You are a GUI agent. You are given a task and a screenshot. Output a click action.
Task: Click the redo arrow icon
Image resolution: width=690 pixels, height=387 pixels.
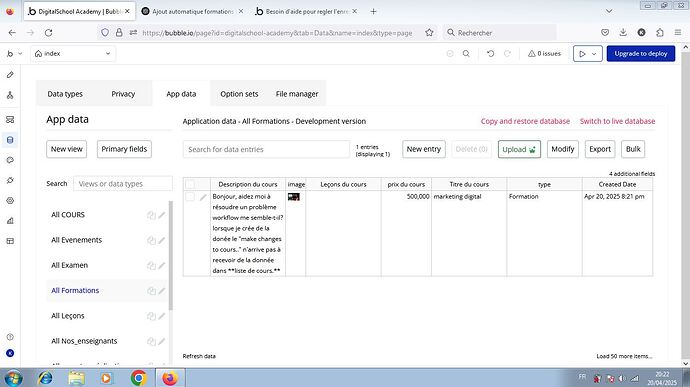click(507, 54)
